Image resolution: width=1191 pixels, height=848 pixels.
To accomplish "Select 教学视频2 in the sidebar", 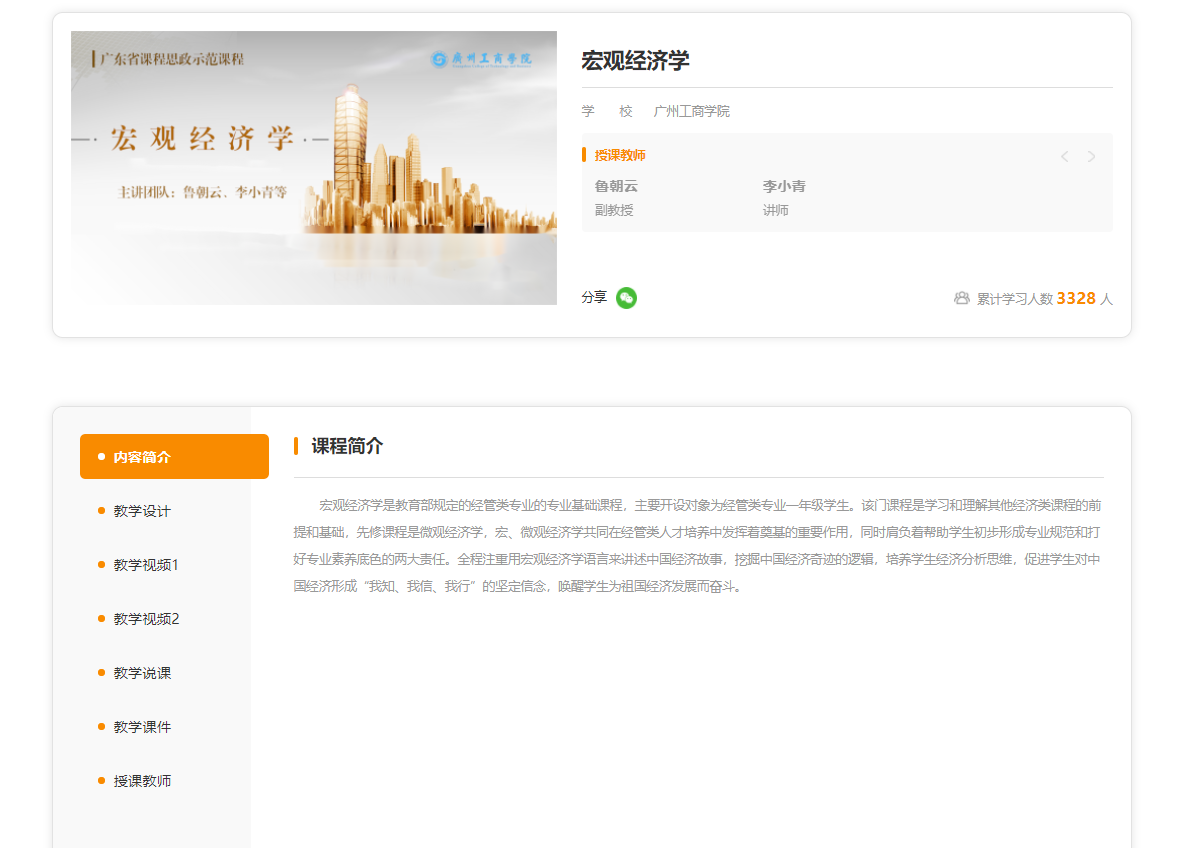I will point(146,619).
